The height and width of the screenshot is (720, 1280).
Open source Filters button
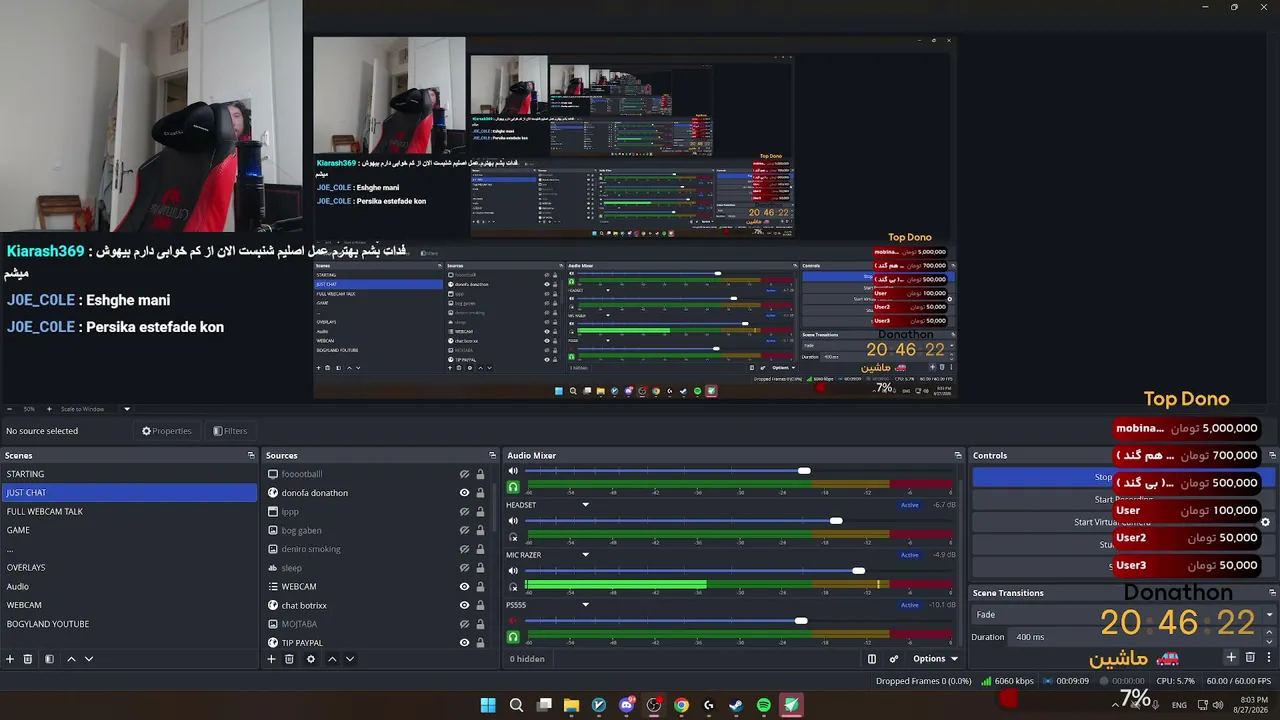pos(230,431)
